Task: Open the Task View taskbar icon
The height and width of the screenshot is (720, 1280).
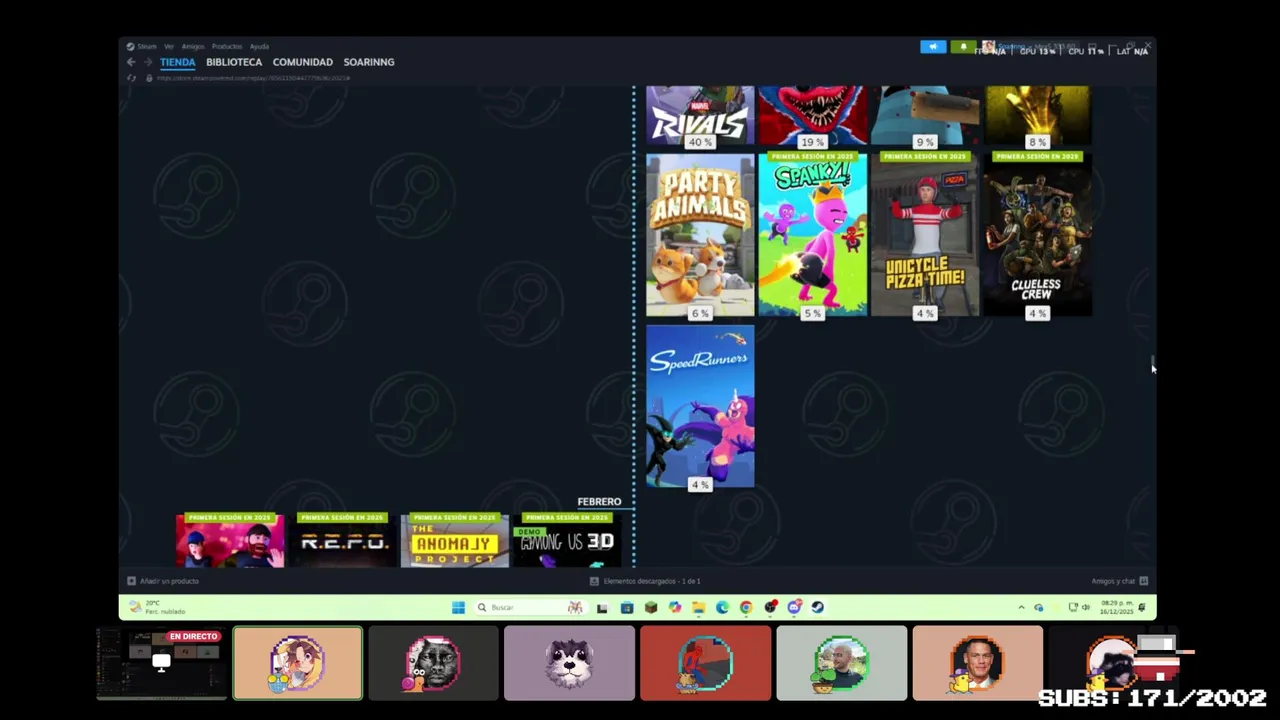Action: pyautogui.click(x=602, y=607)
